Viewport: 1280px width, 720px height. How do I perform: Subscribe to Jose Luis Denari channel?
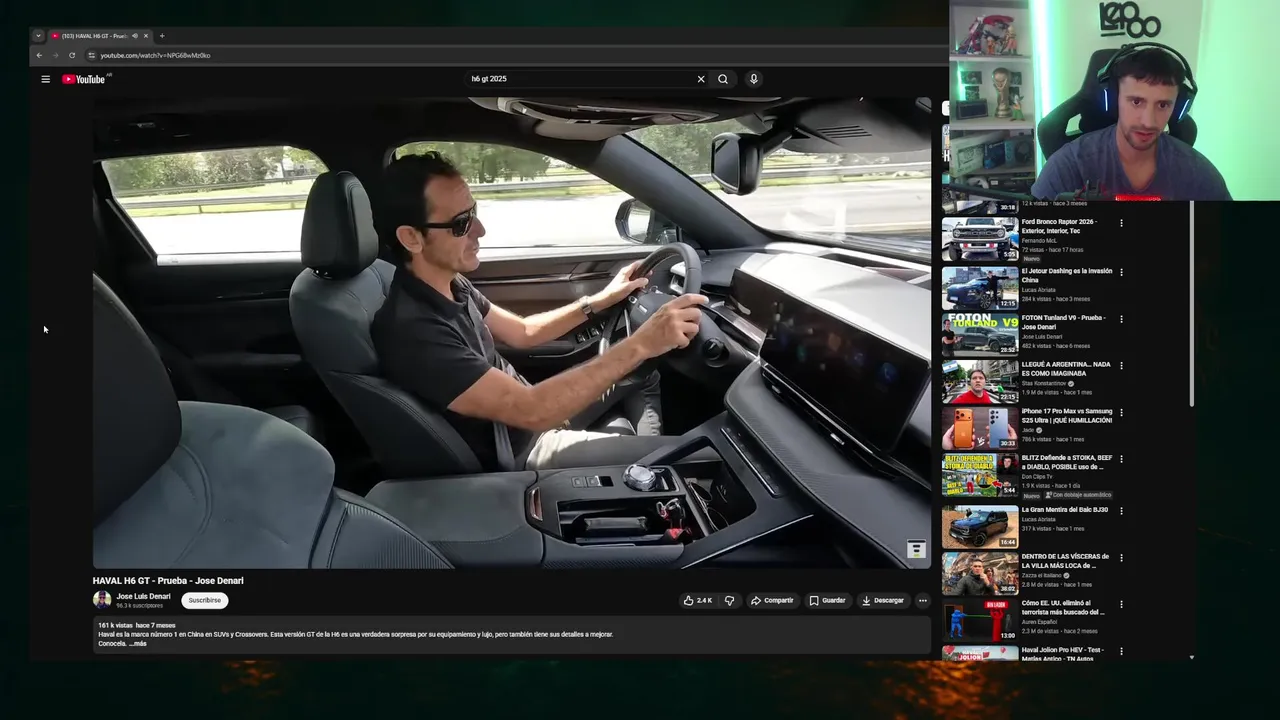[205, 601]
